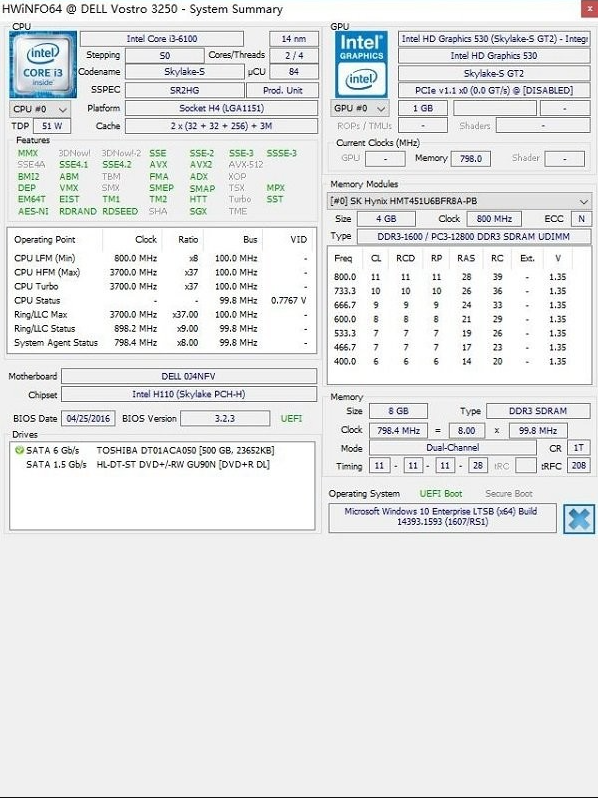This screenshot has width=598, height=798.
Task: Expand the SK Hynix memory module dropdown
Action: tap(459, 201)
